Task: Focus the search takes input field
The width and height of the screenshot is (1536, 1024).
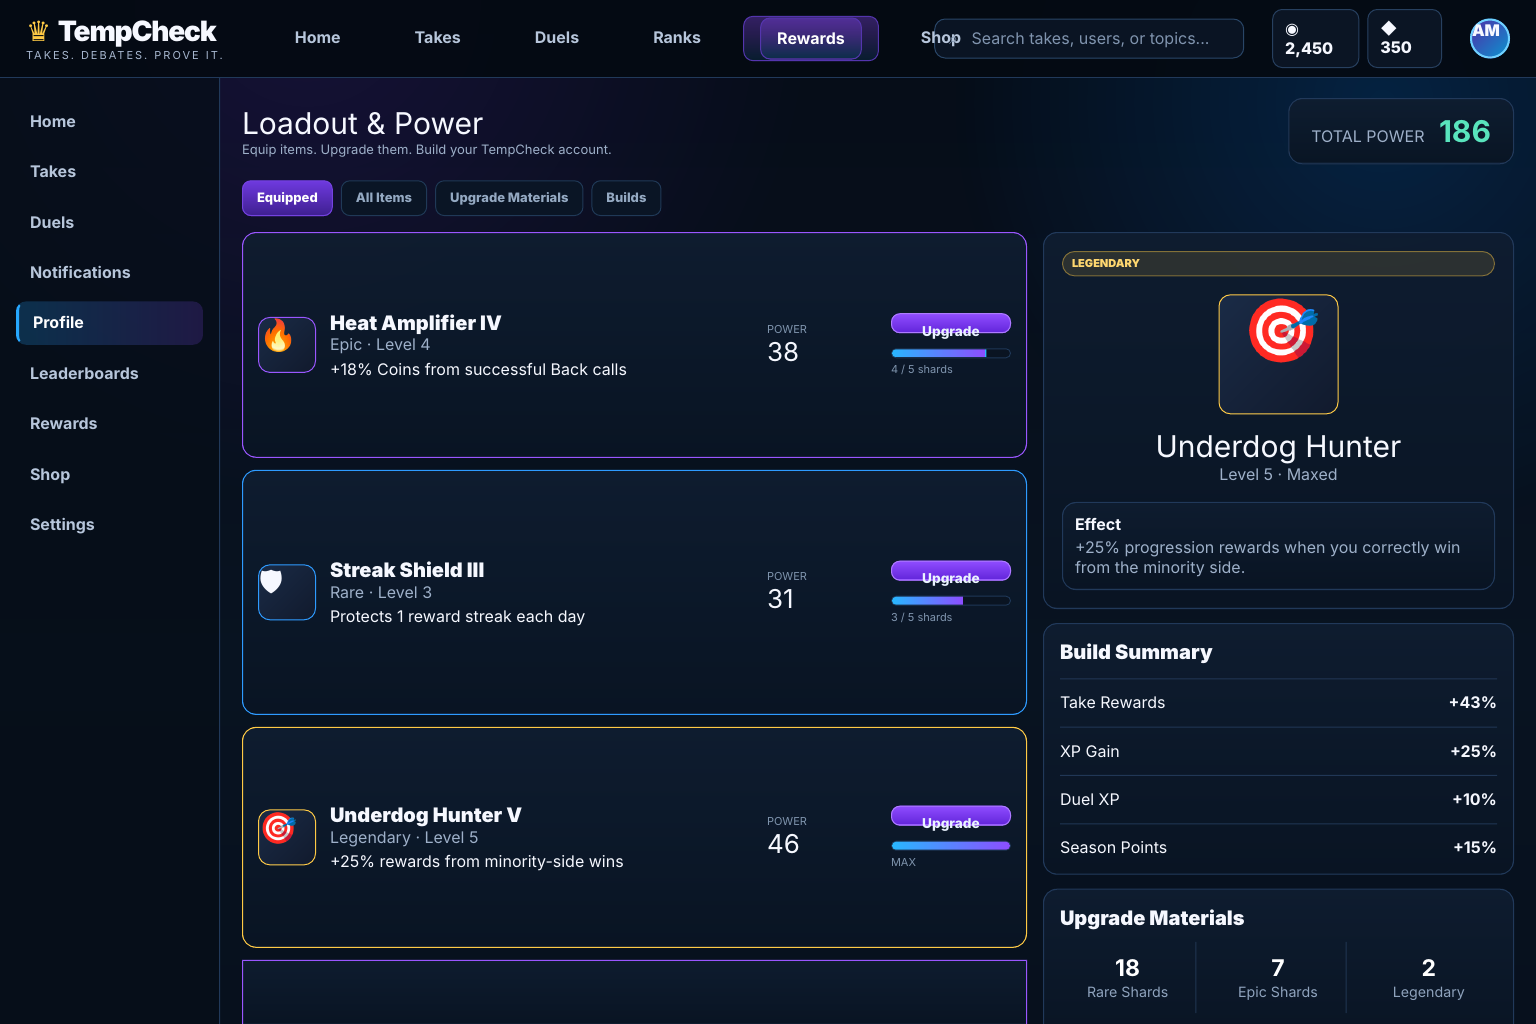Action: point(1089,38)
